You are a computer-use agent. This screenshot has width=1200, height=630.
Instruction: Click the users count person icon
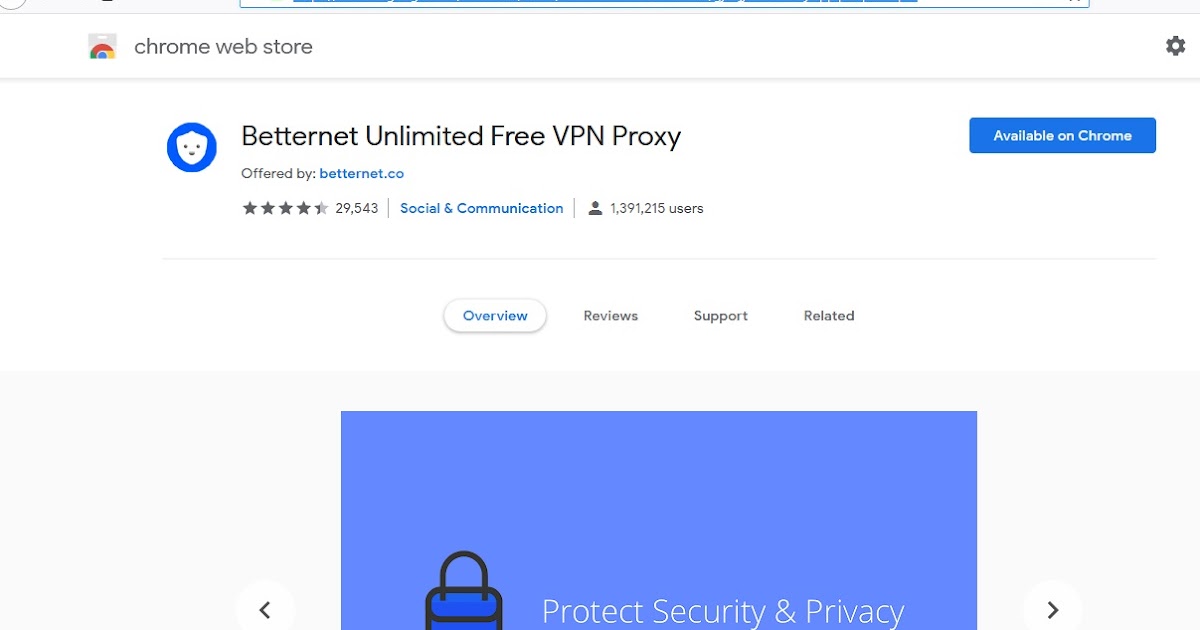coord(596,208)
